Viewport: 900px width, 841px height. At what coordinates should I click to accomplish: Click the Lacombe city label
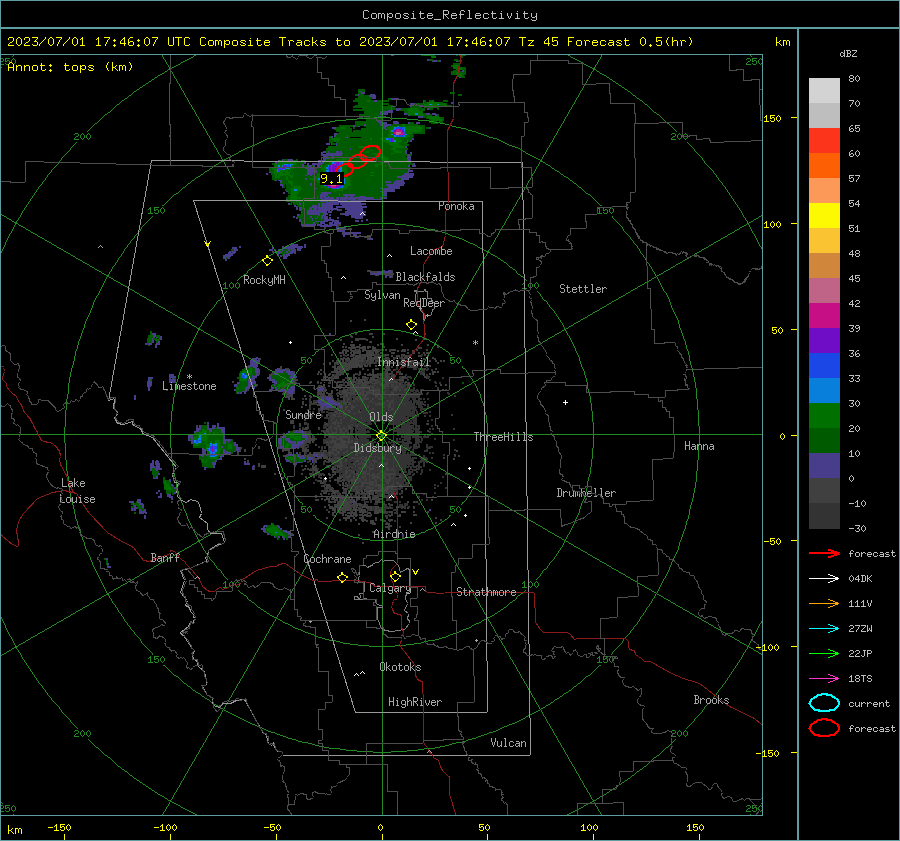pyautogui.click(x=431, y=251)
